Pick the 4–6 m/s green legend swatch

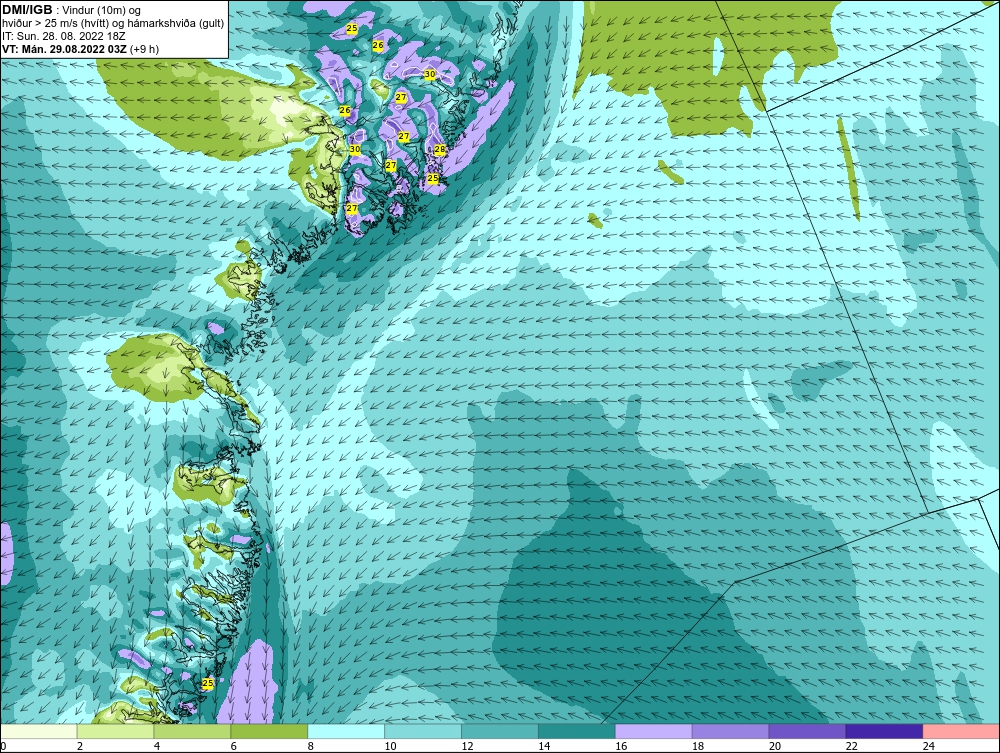(x=193, y=731)
